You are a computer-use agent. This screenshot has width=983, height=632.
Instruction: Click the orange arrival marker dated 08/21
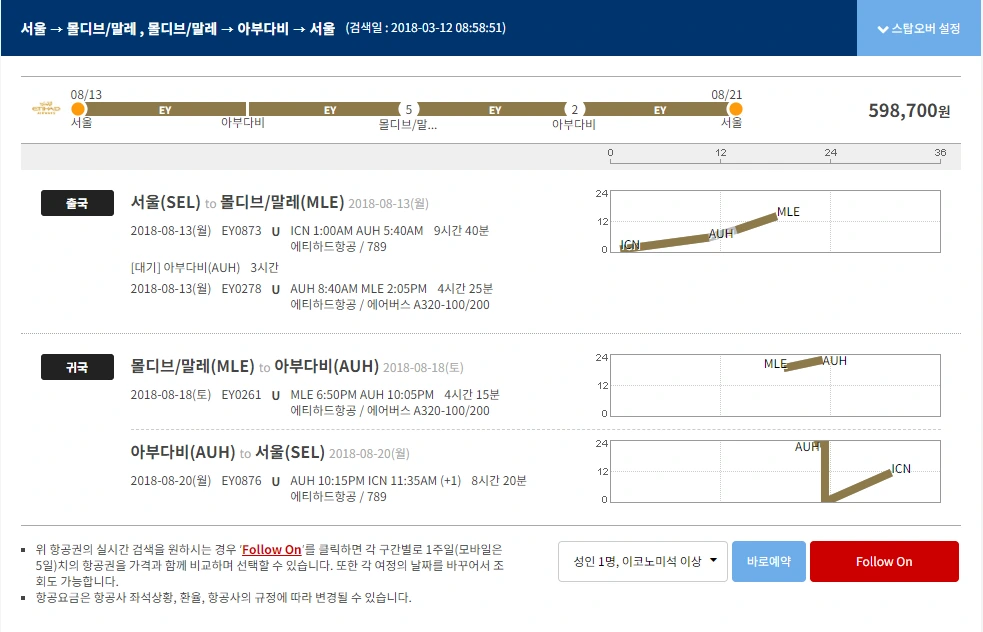tap(736, 110)
